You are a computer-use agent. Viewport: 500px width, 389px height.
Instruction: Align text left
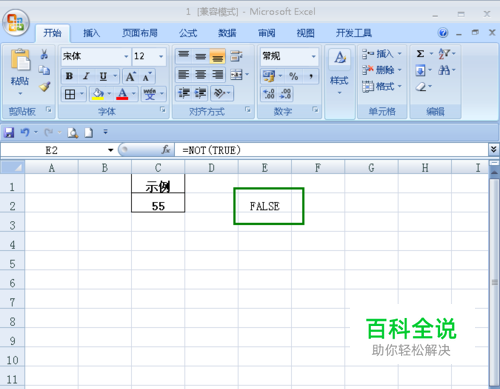(183, 75)
